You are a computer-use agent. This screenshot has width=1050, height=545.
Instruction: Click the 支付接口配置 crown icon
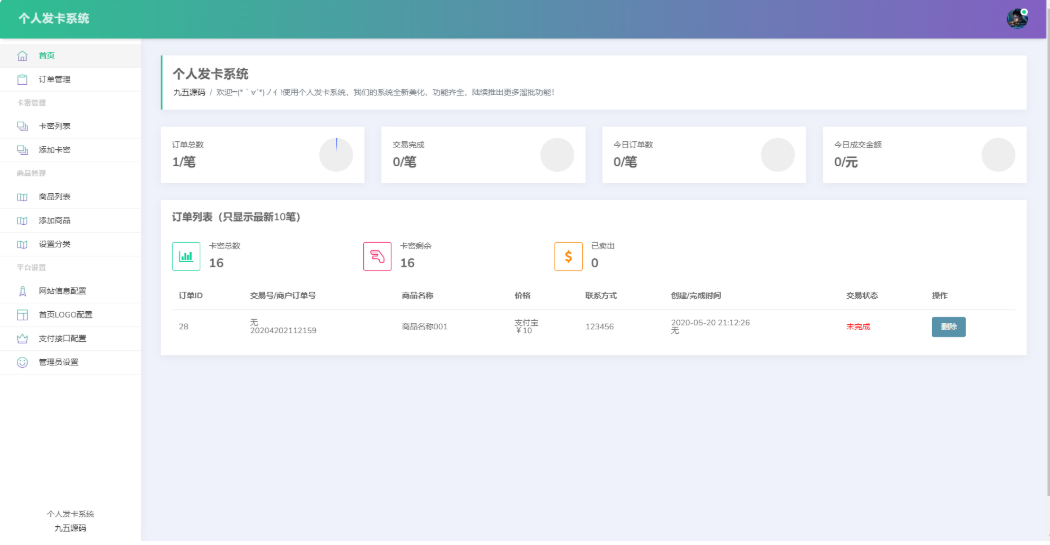[22, 338]
